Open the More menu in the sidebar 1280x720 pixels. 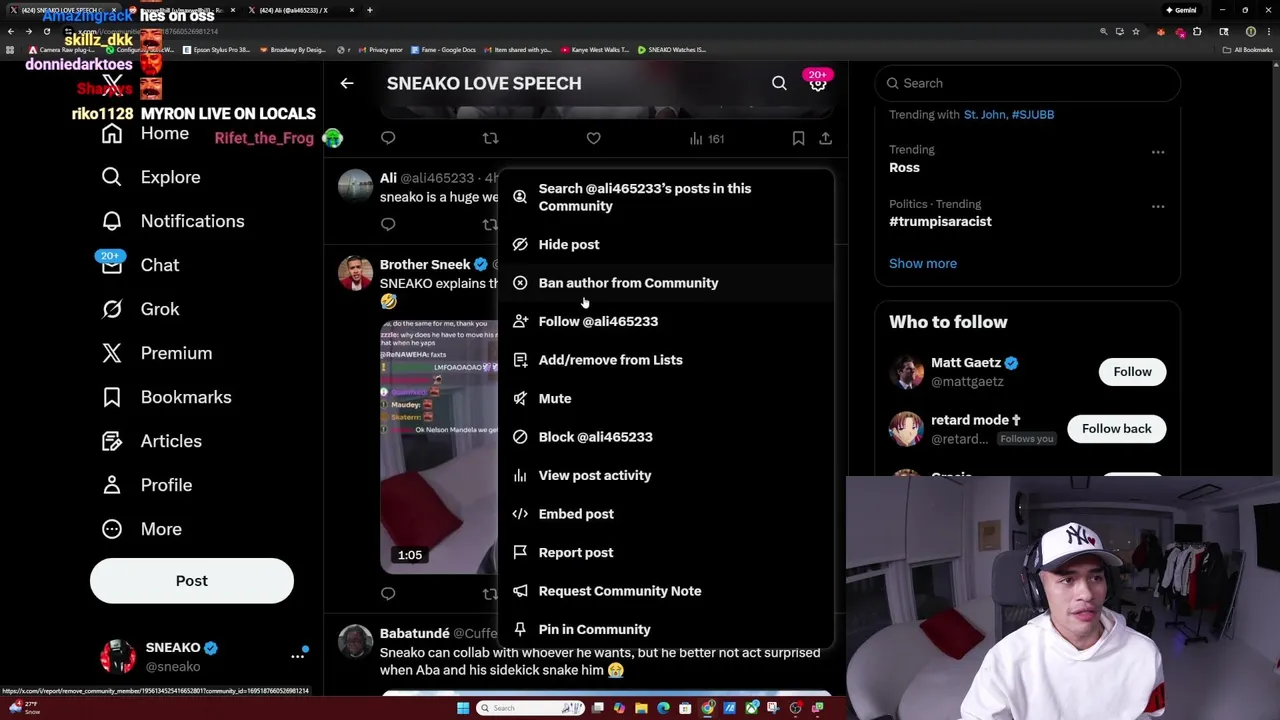[142, 529]
